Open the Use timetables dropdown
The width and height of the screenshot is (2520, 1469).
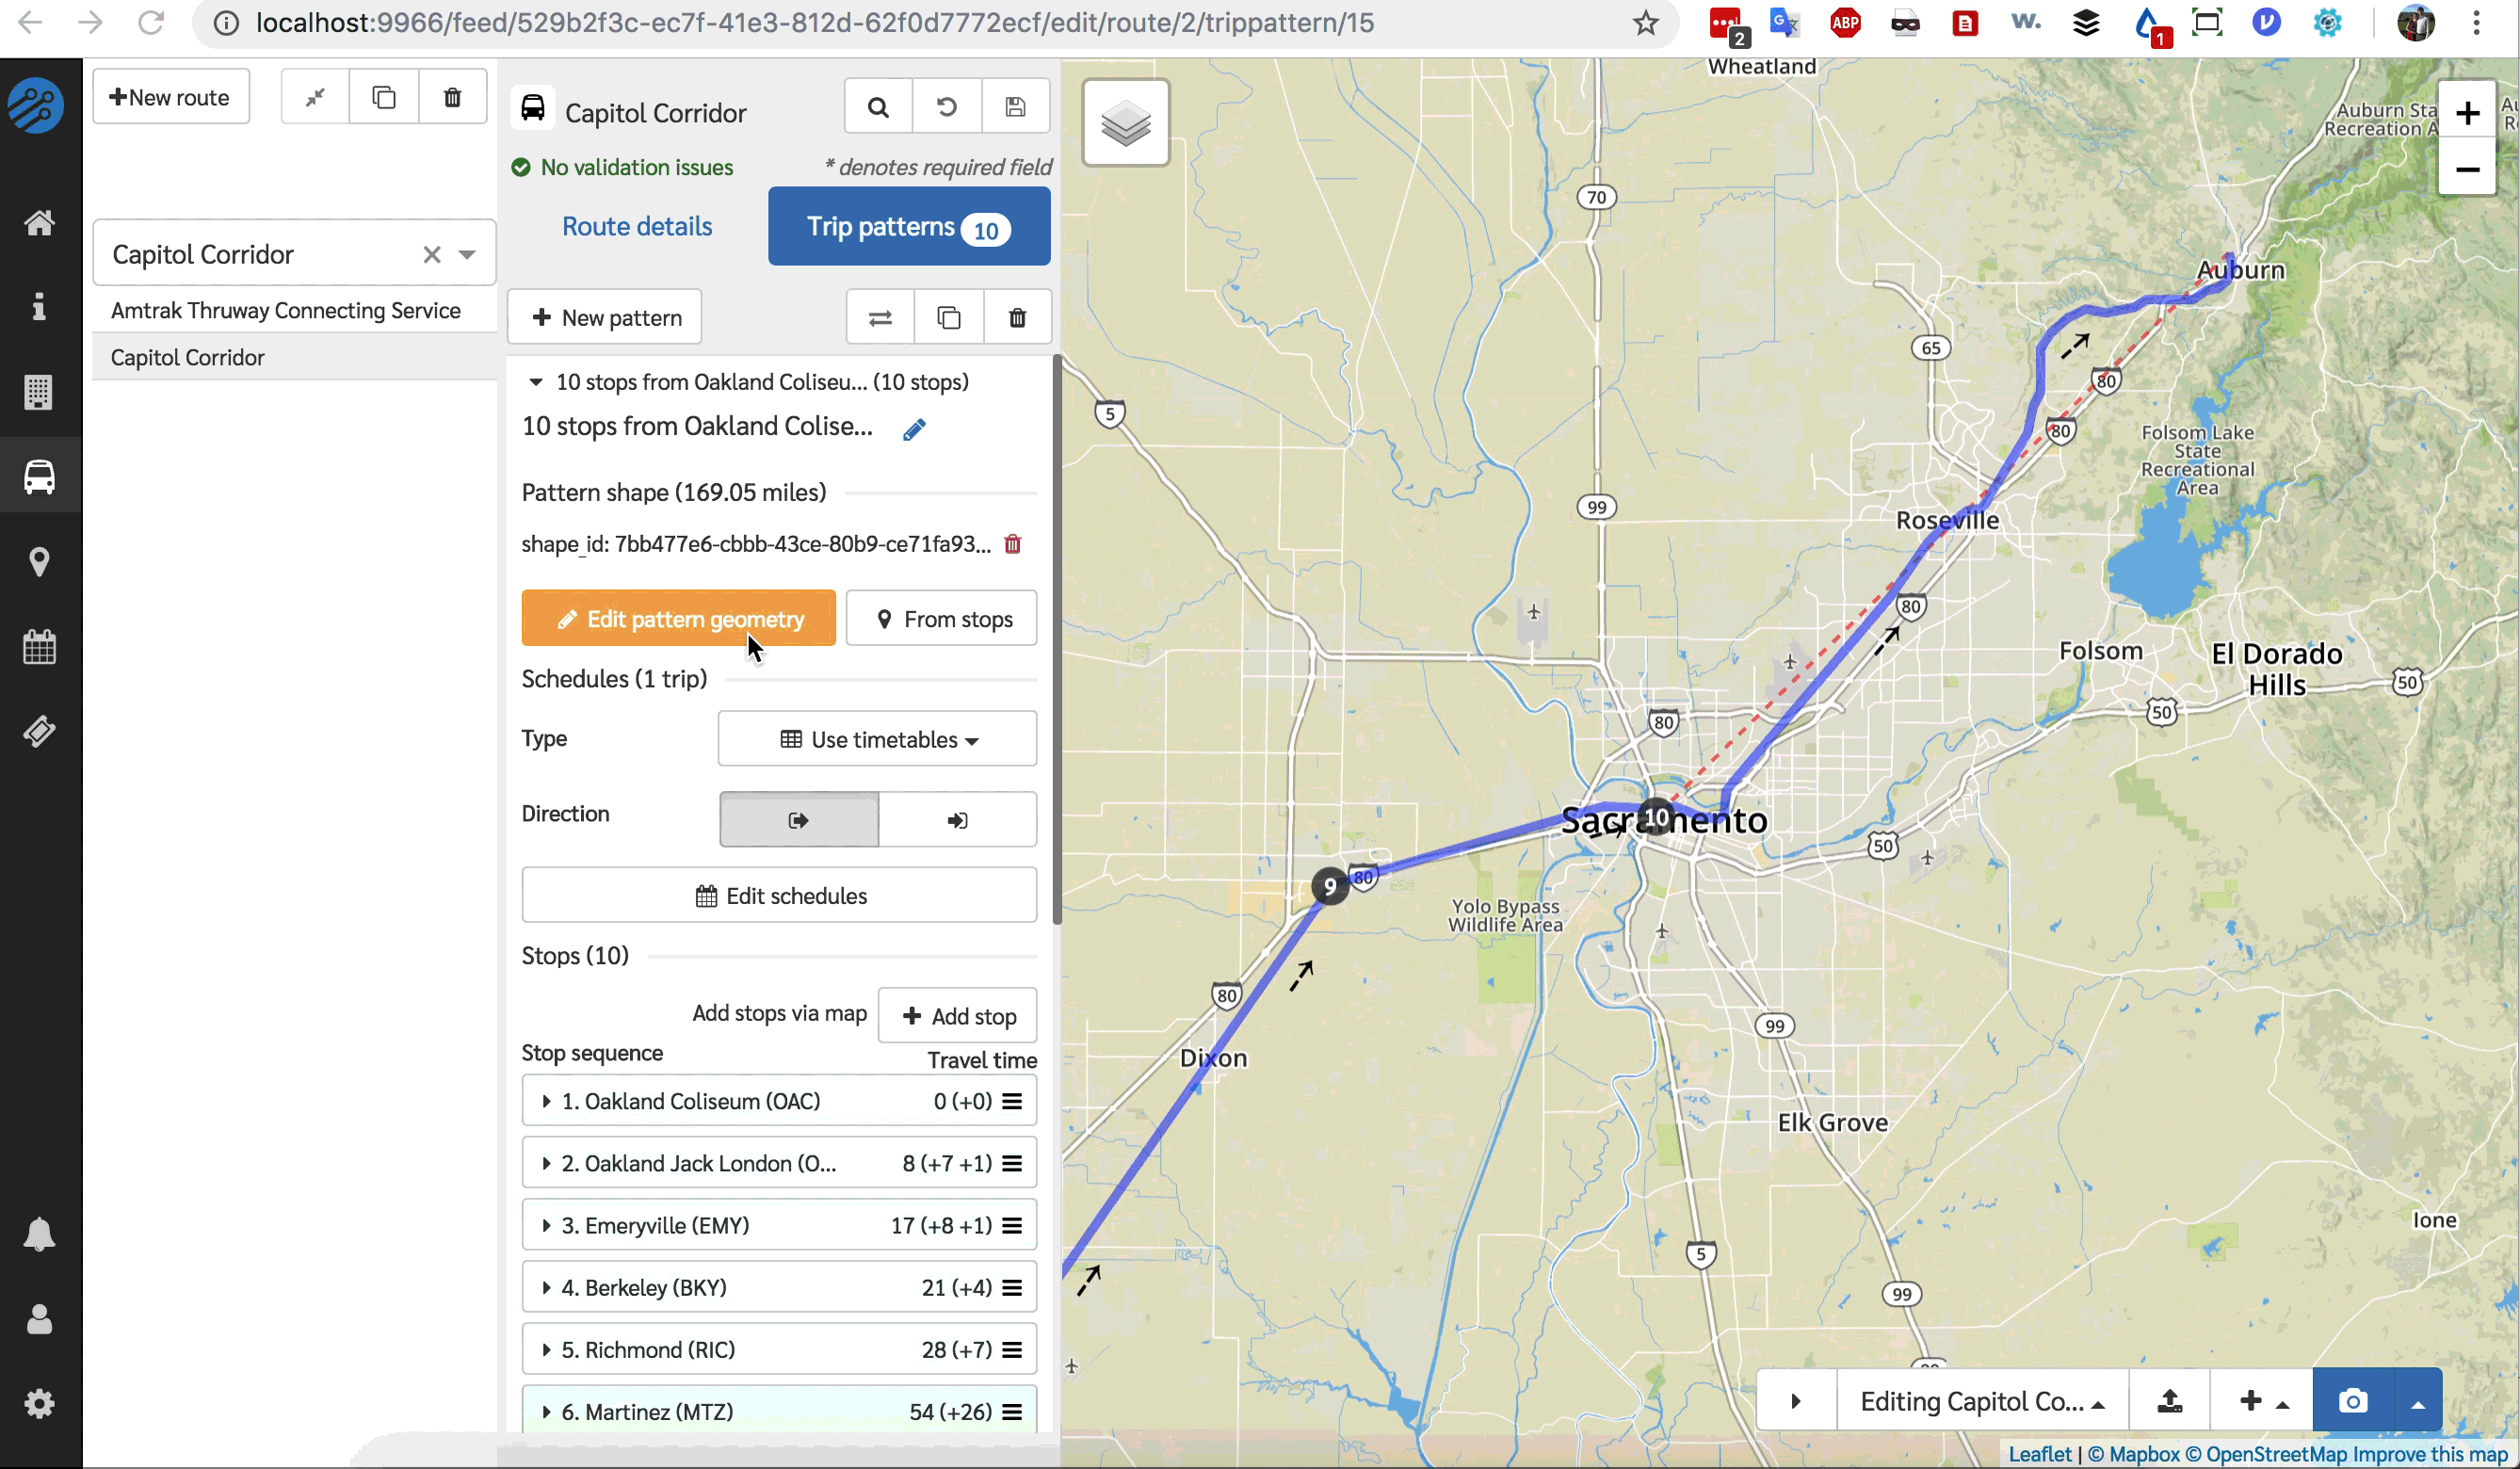tap(877, 739)
